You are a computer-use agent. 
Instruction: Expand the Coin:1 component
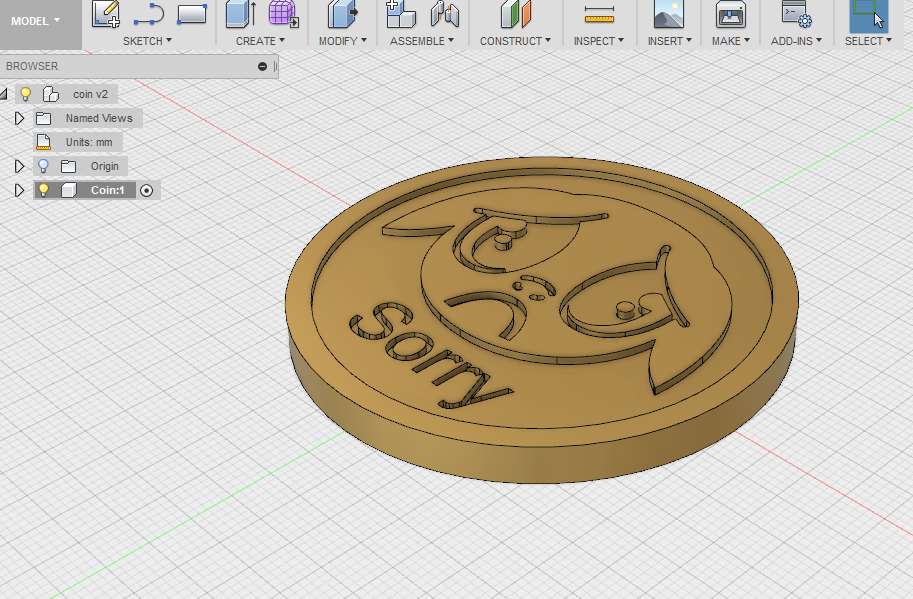pyautogui.click(x=19, y=190)
